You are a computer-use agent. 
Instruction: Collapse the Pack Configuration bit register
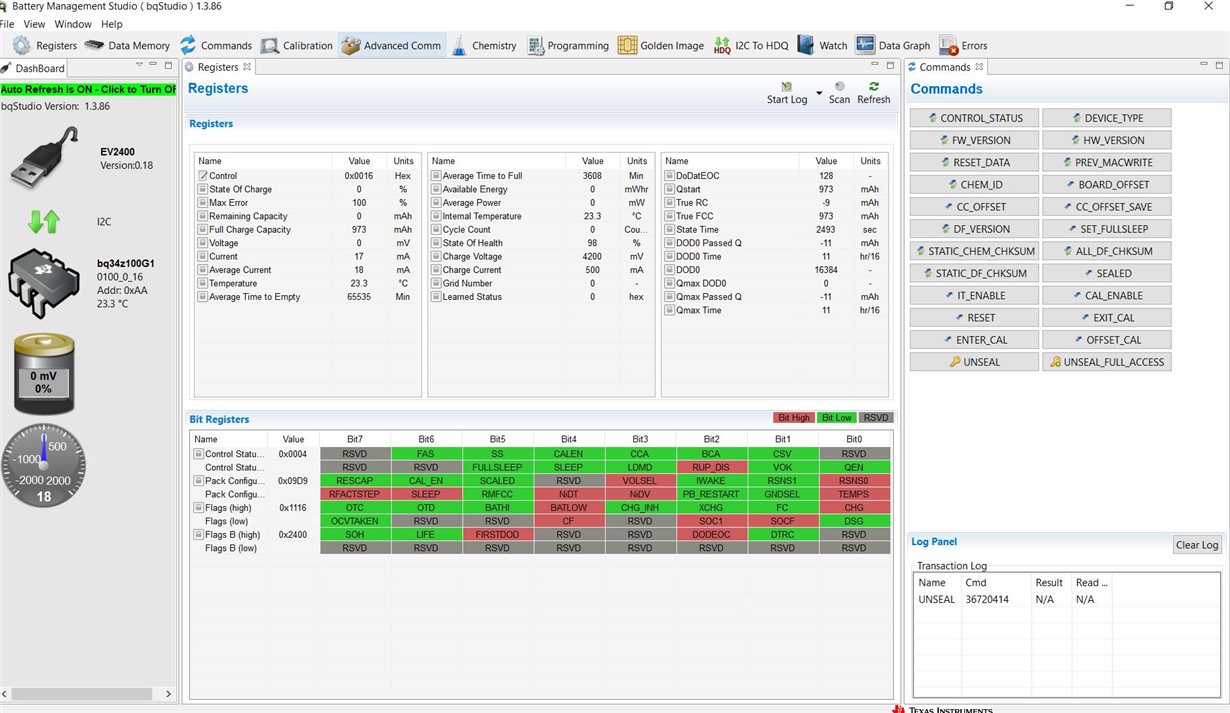pyautogui.click(x=198, y=481)
